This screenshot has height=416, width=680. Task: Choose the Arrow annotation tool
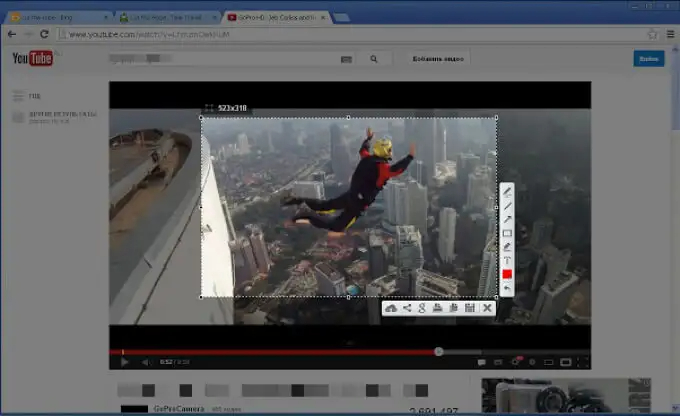tap(507, 219)
